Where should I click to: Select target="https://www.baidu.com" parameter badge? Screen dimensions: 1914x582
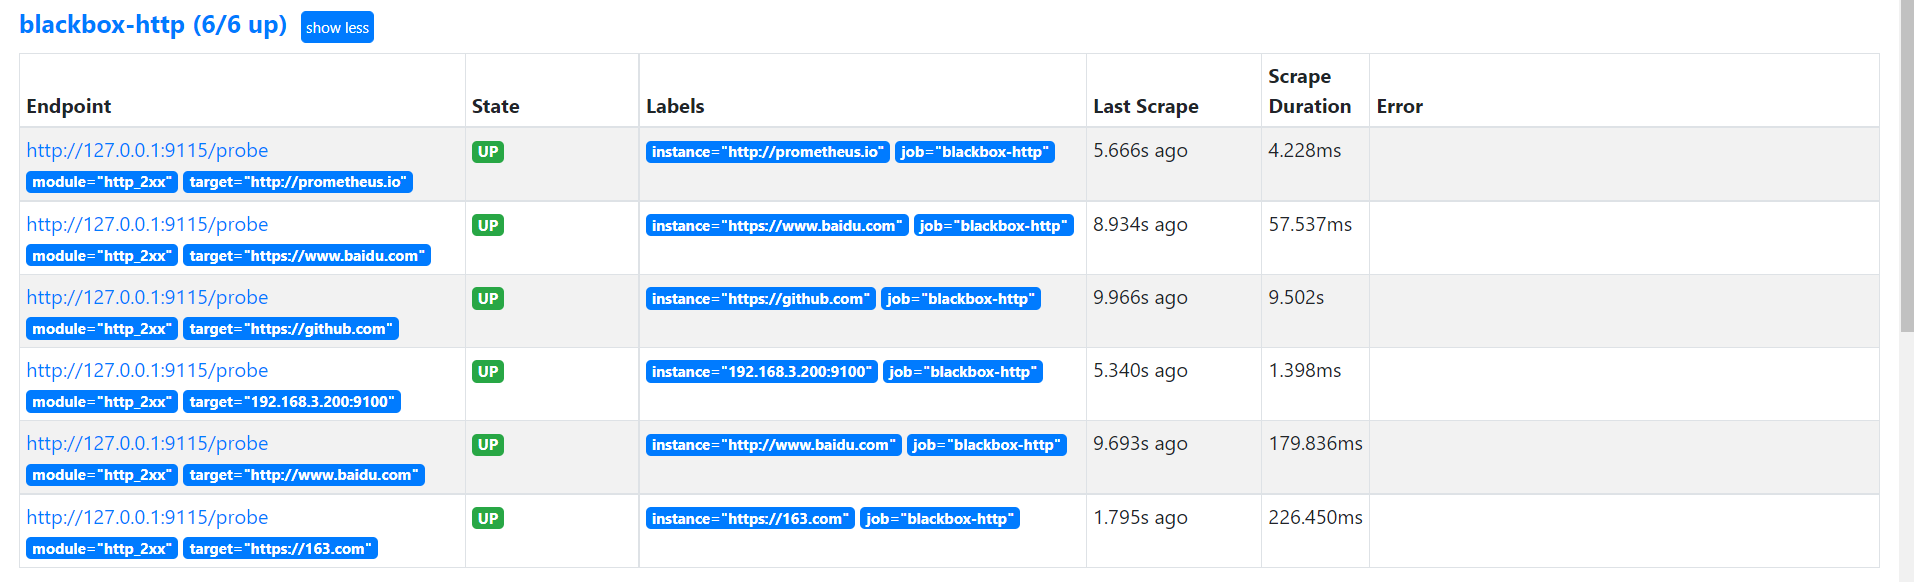(307, 256)
